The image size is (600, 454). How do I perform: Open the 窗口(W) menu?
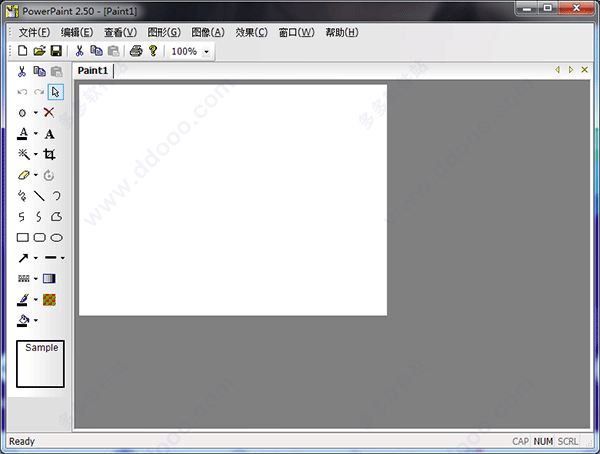297,32
